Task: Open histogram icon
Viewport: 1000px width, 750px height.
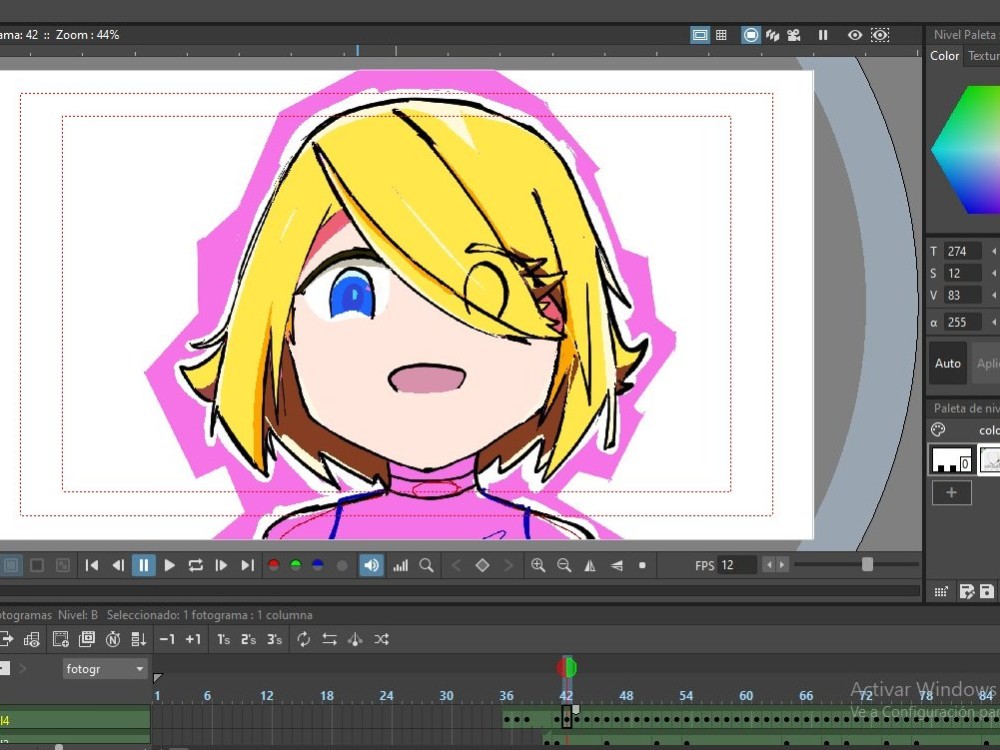Action: (401, 566)
